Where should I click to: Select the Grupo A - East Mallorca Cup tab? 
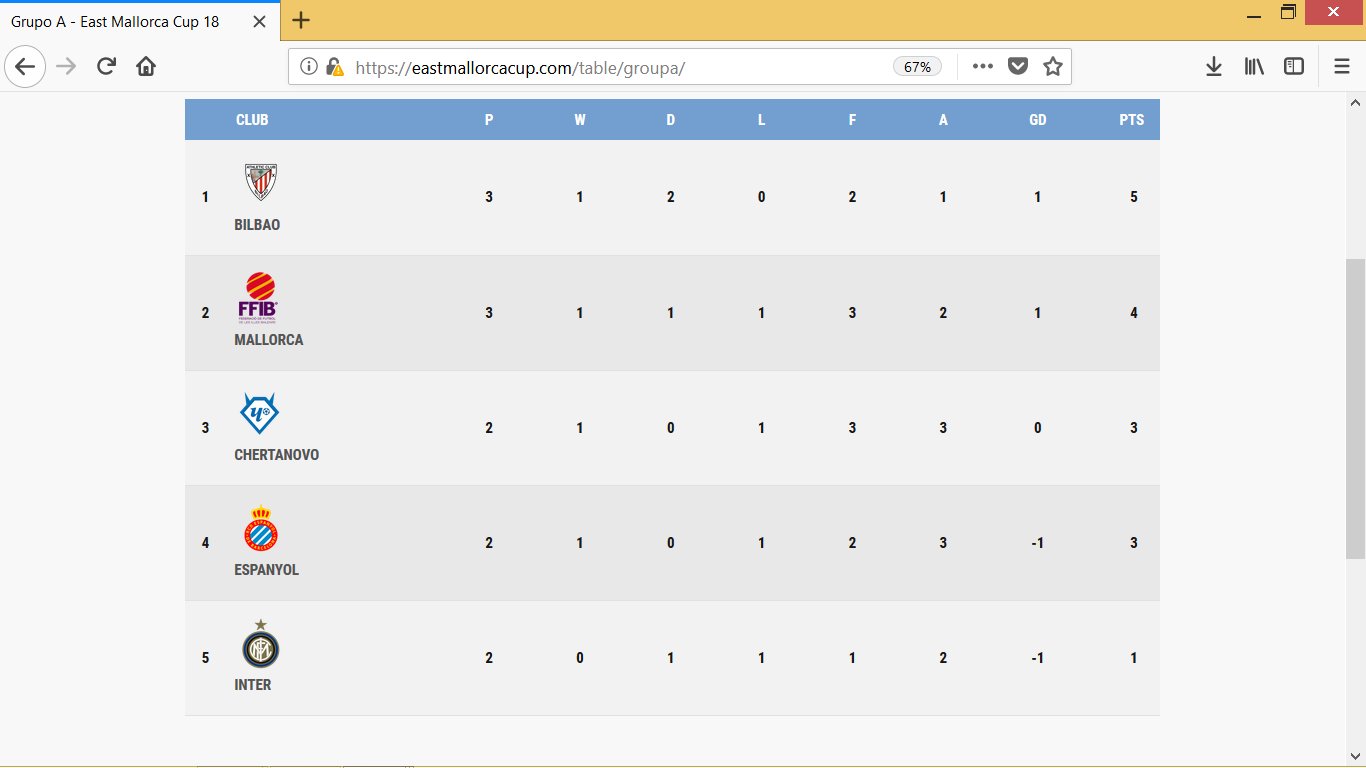coord(138,20)
